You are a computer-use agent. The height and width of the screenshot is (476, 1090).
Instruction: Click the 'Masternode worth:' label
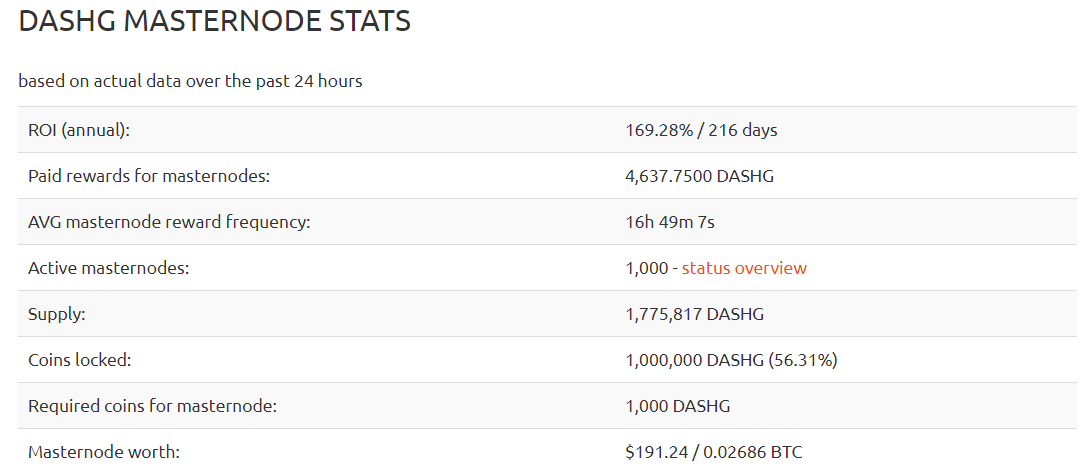click(104, 452)
